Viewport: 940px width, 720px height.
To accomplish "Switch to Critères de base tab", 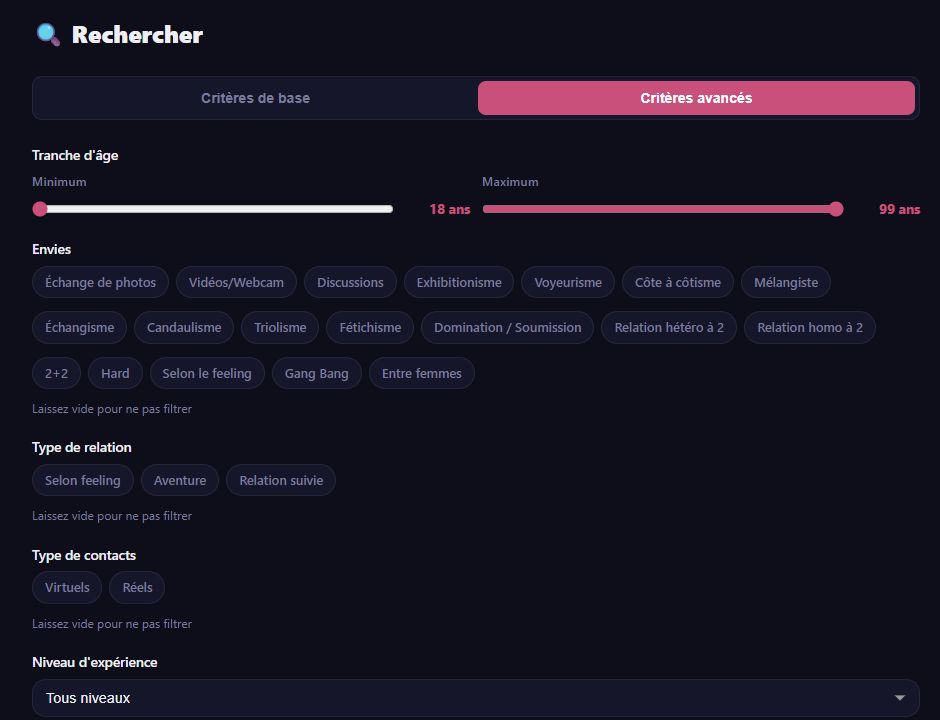I will pyautogui.click(x=255, y=98).
